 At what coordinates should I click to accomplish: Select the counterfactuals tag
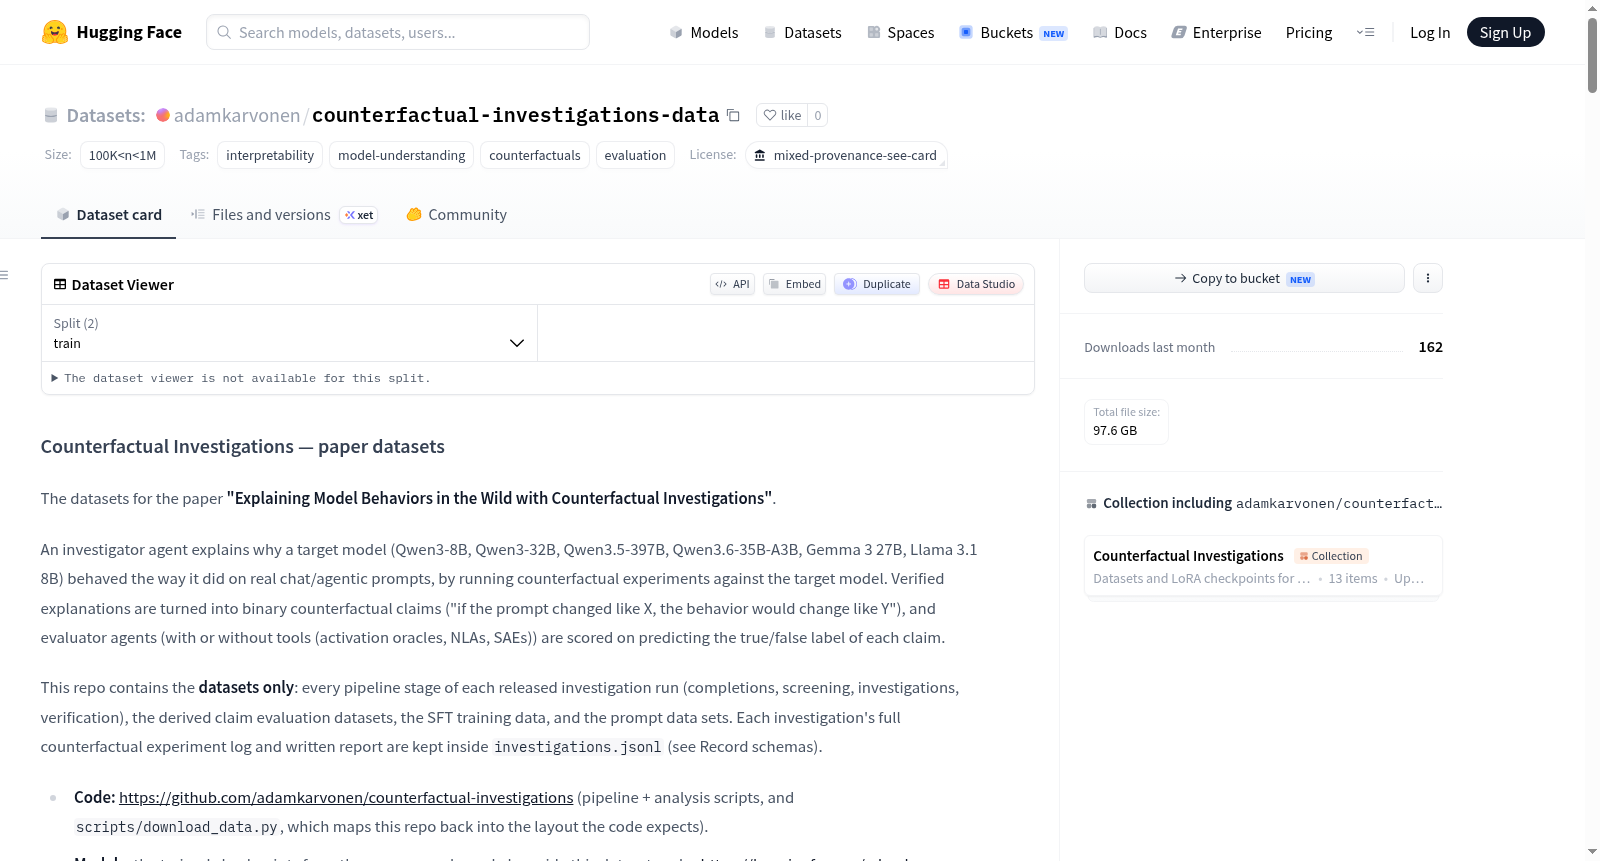[x=535, y=155]
